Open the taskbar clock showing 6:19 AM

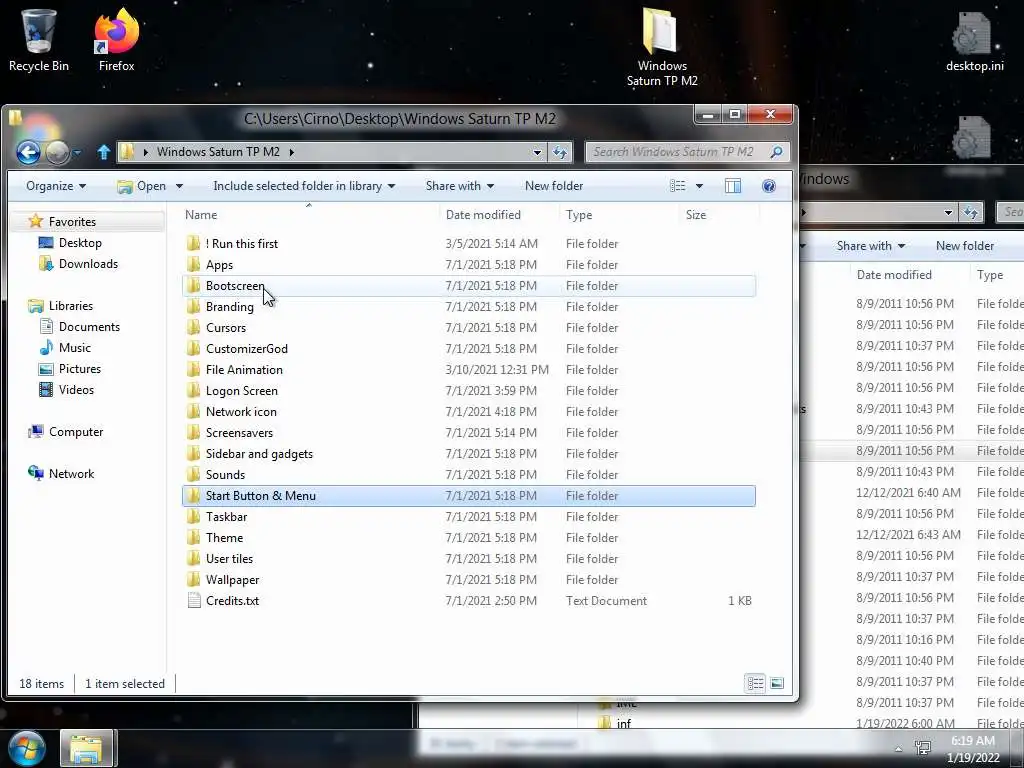click(x=973, y=749)
